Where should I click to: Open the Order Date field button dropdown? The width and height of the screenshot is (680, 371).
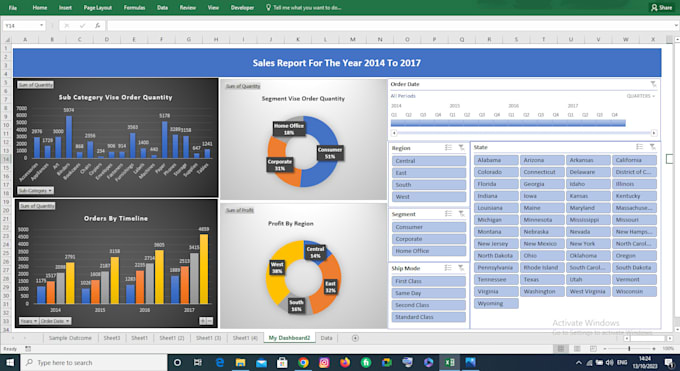[56, 321]
